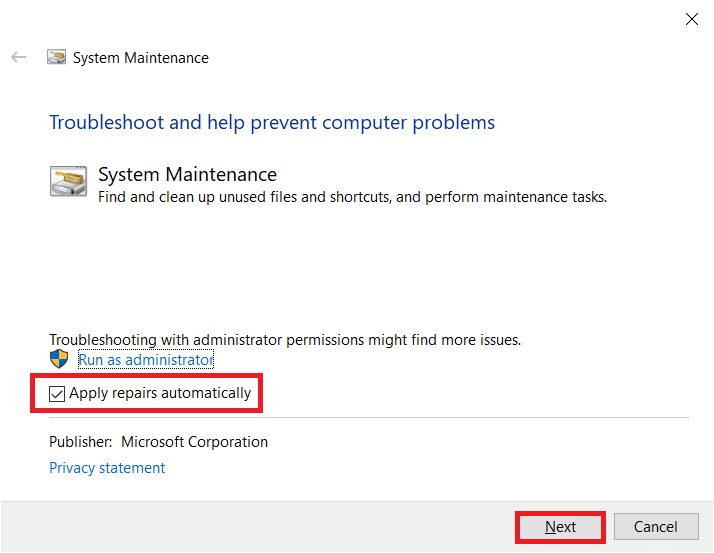Uncheck the Apply repairs automatically checkbox
The width and height of the screenshot is (714, 553).
coord(57,394)
